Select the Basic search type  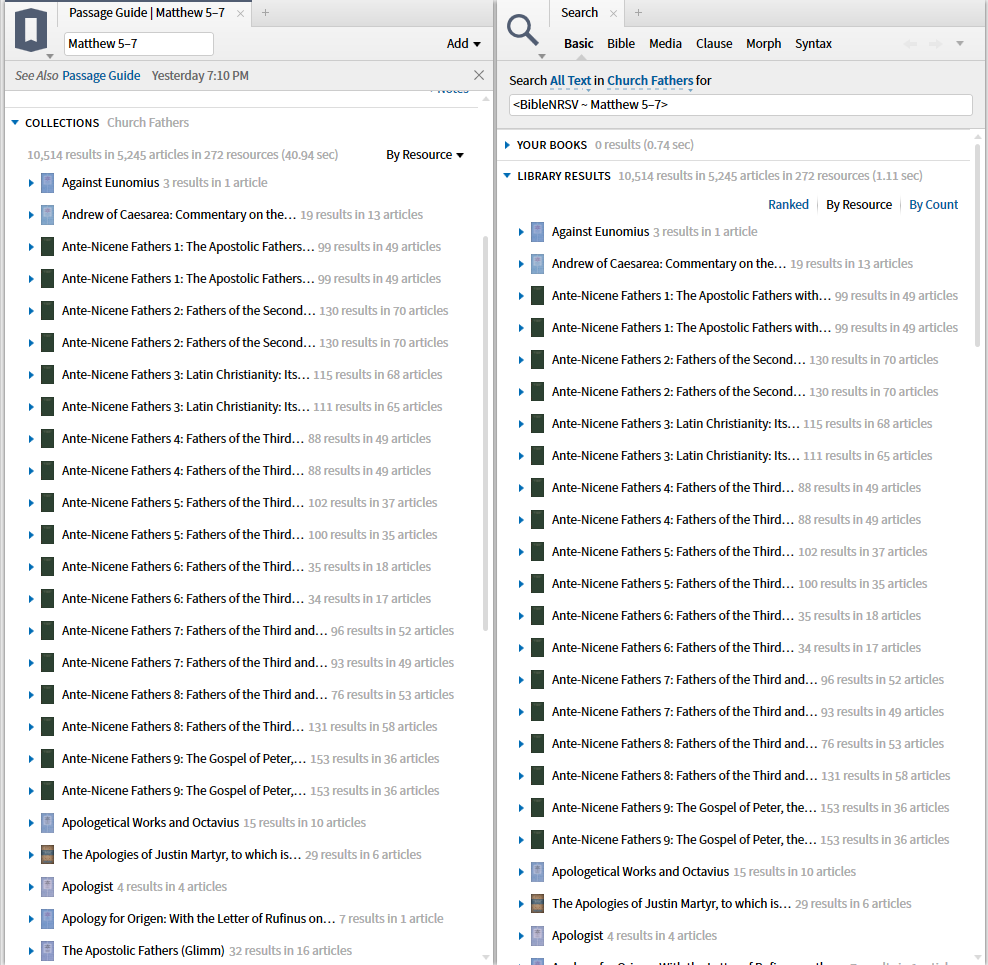click(x=578, y=43)
